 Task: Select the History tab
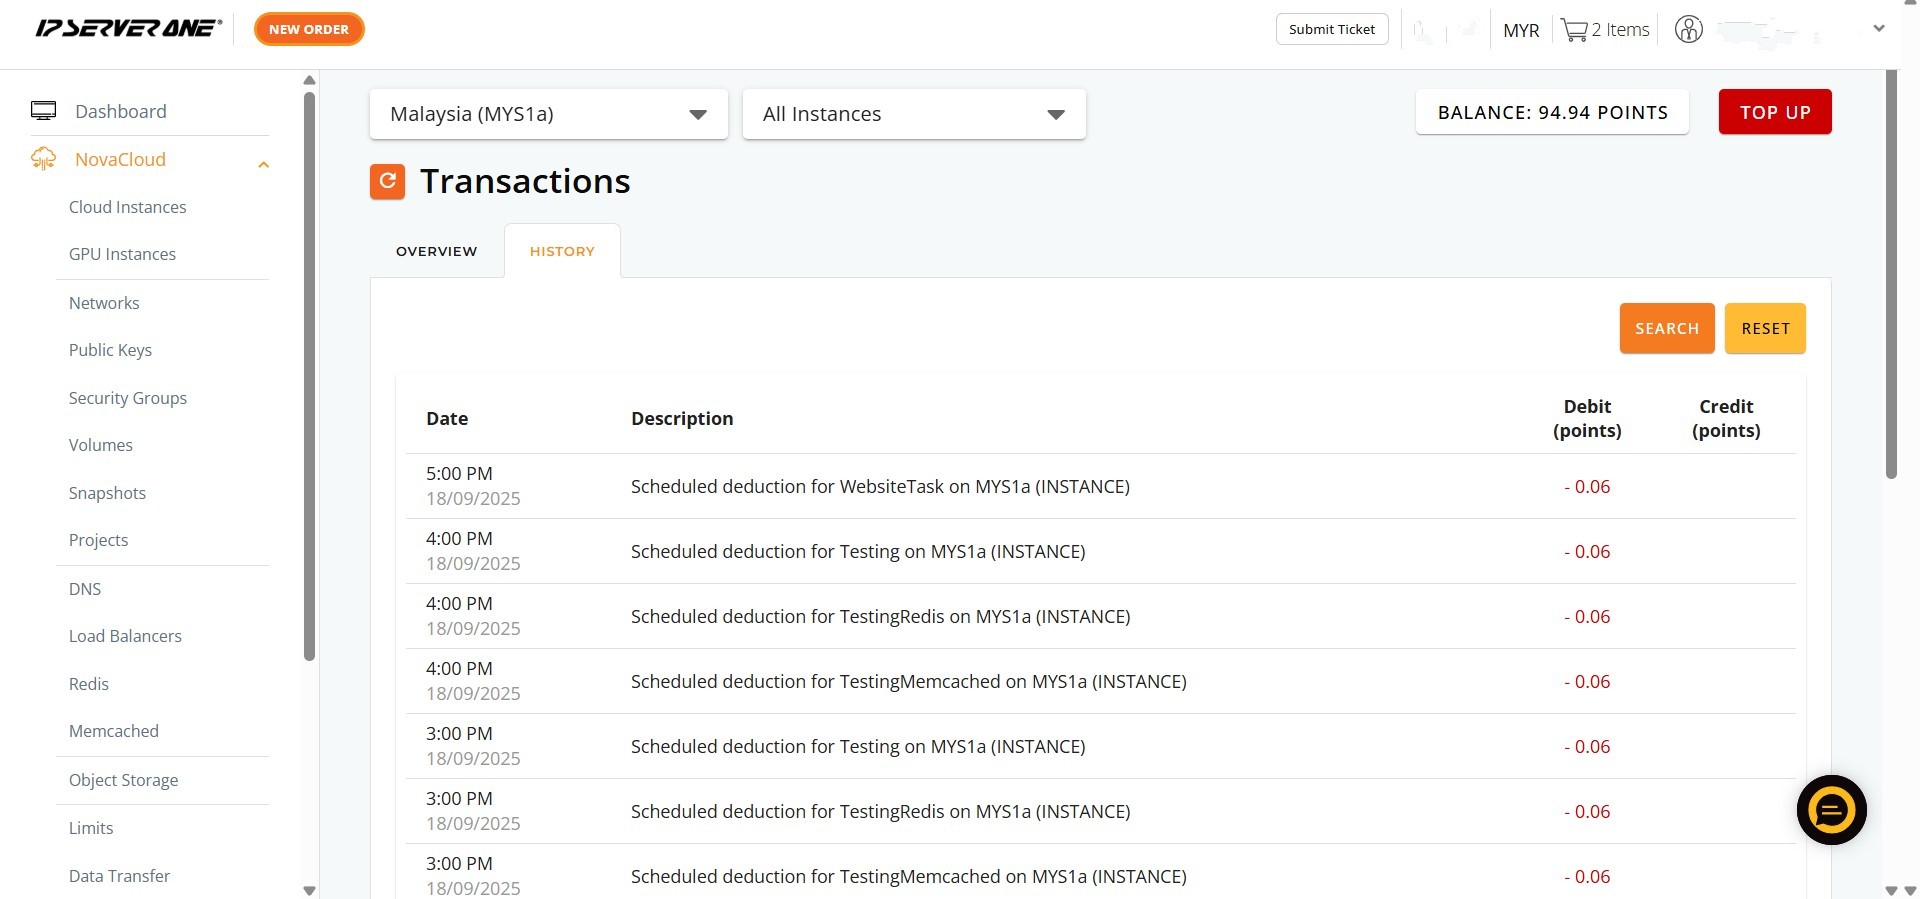(x=562, y=251)
